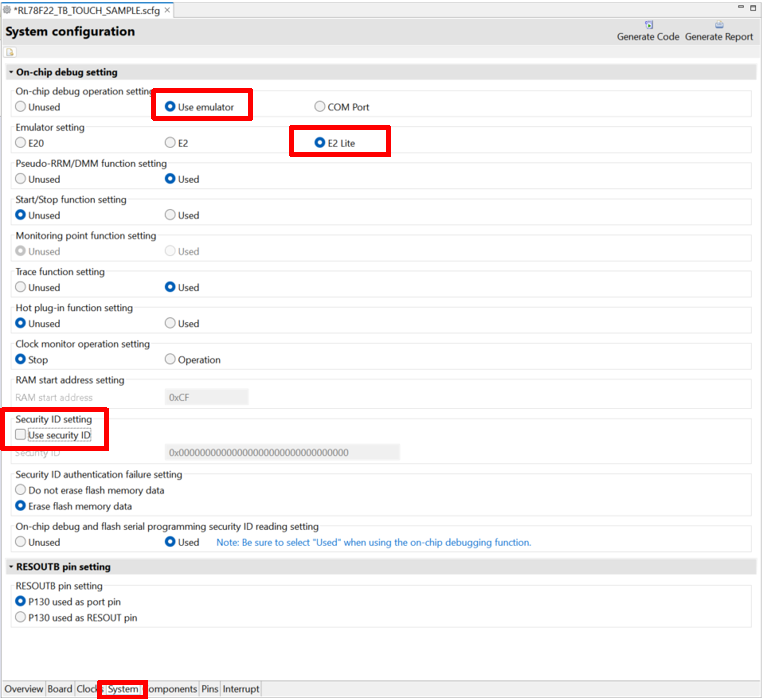
Task: Collapse the On-chip debug setting section
Action: [11, 72]
